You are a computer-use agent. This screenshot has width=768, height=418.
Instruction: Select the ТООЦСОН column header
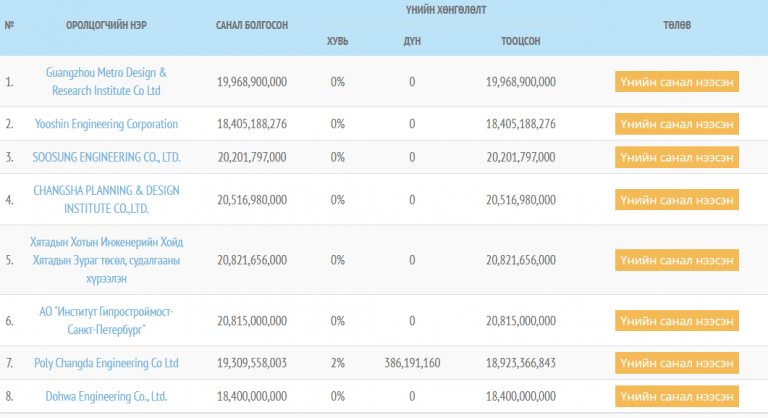[521, 41]
